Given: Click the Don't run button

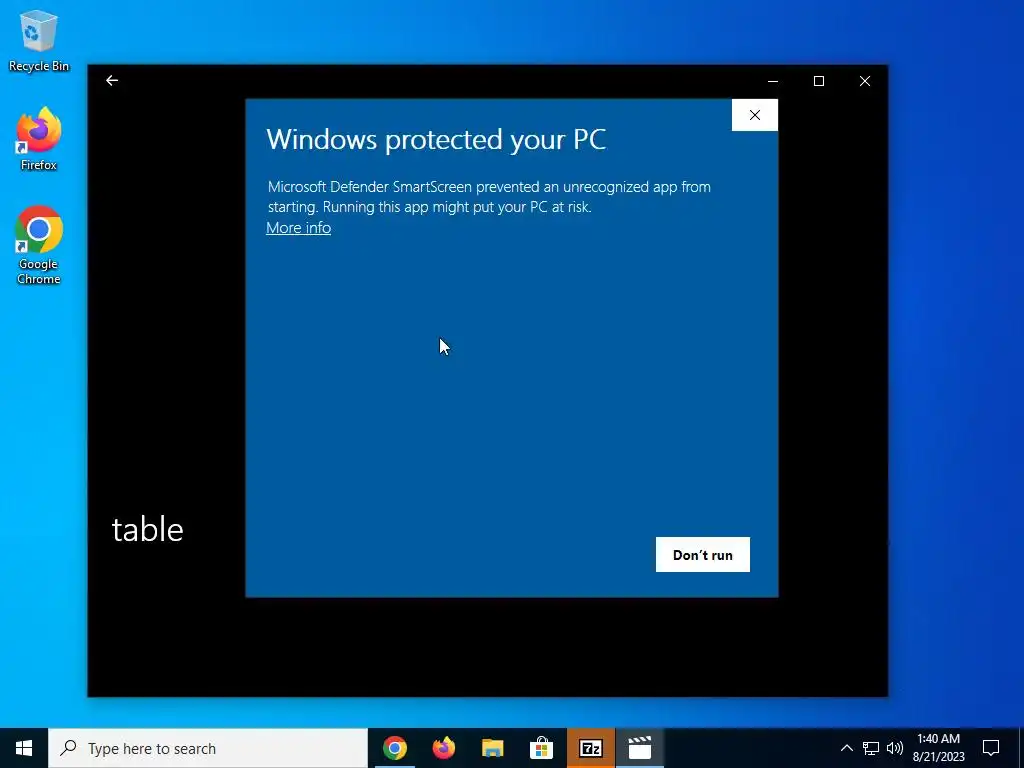Looking at the screenshot, I should point(703,554).
